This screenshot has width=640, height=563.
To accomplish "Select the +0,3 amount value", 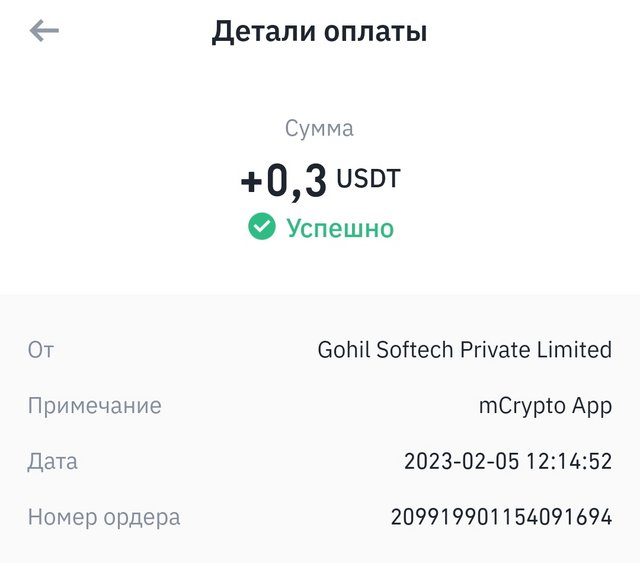I will point(284,181).
